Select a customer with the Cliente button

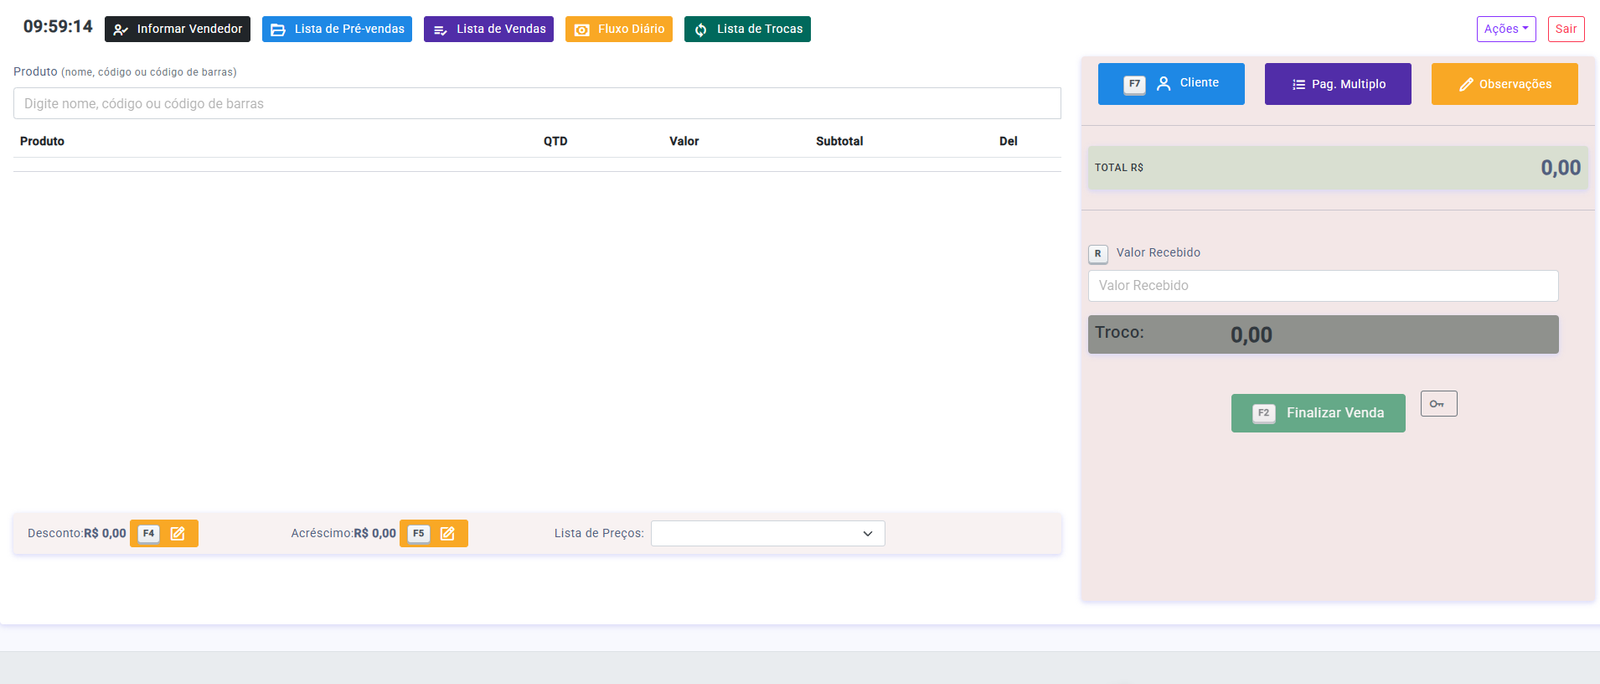[1171, 84]
